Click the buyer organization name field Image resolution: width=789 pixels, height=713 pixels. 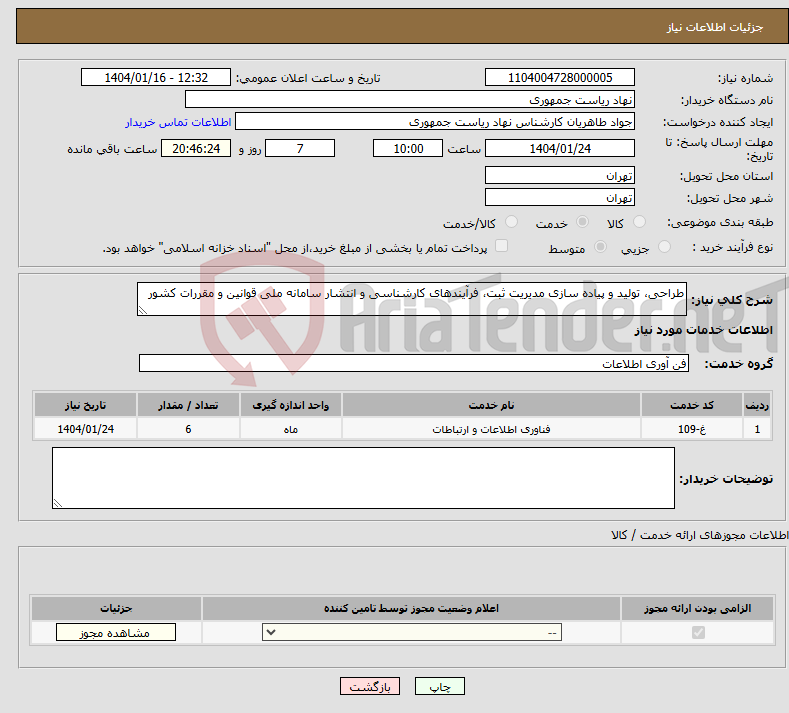click(x=410, y=100)
